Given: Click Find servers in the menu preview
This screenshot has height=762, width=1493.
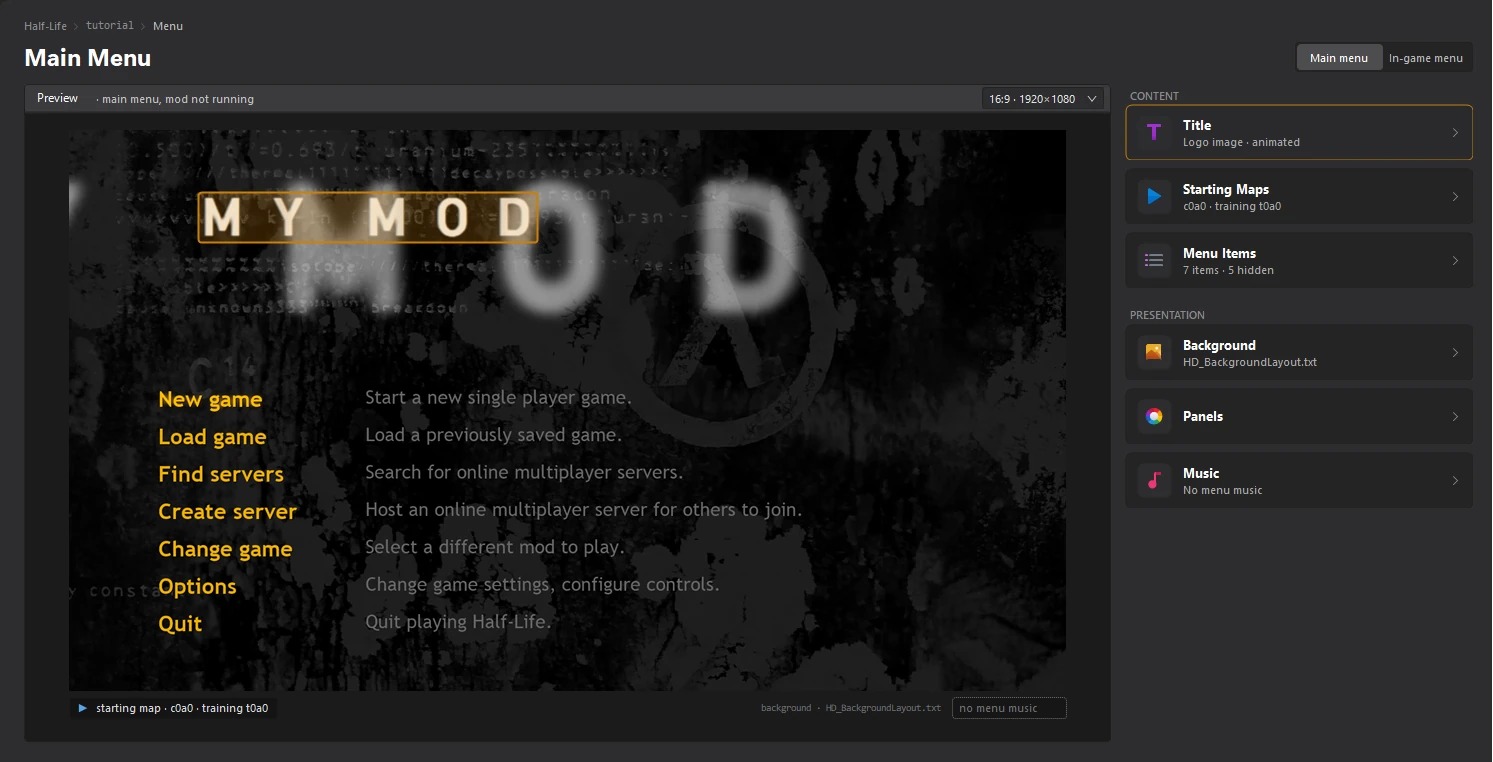Looking at the screenshot, I should click(x=221, y=474).
